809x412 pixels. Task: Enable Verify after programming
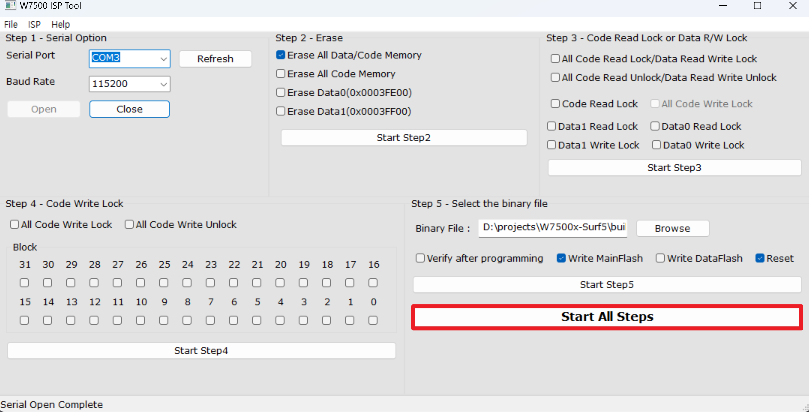420,259
